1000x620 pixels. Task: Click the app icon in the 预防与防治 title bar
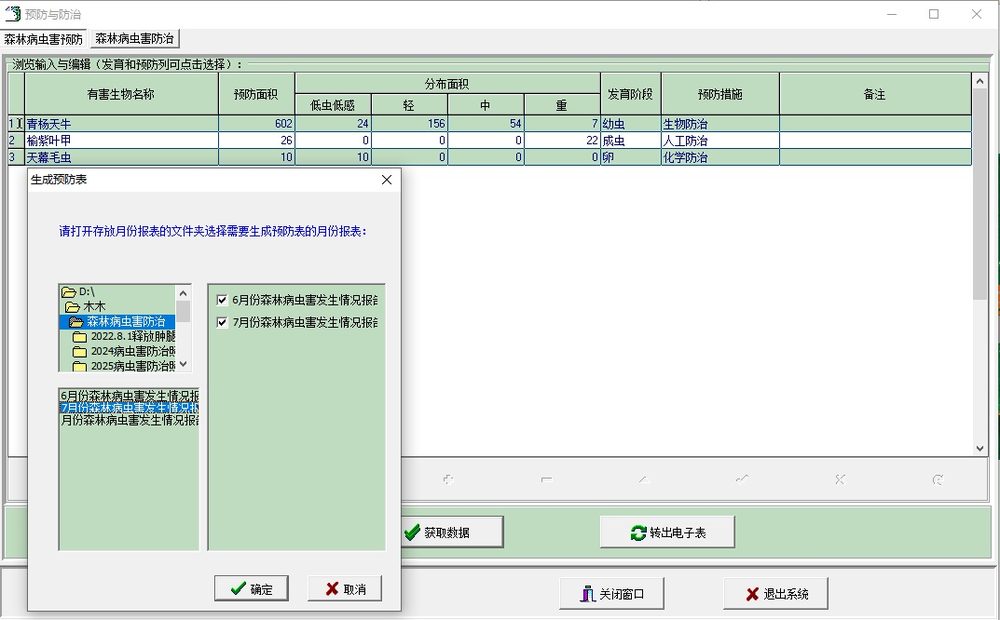(12, 13)
